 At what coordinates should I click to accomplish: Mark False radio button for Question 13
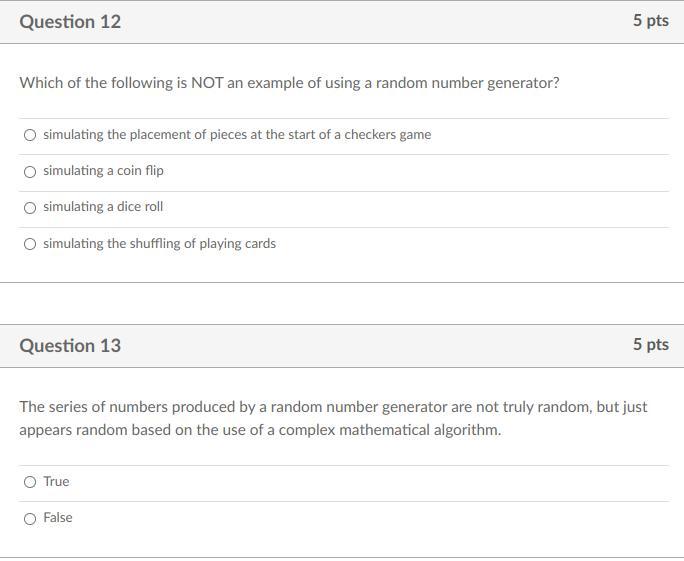pos(30,519)
